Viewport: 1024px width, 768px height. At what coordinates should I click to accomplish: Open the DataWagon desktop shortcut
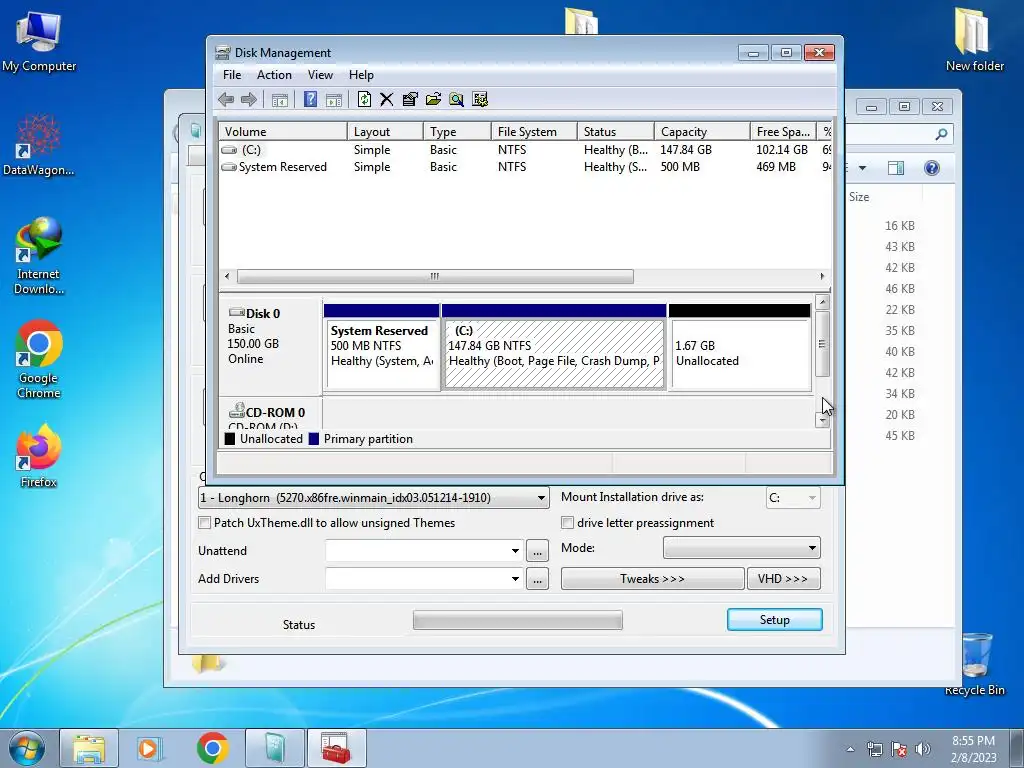pyautogui.click(x=39, y=145)
